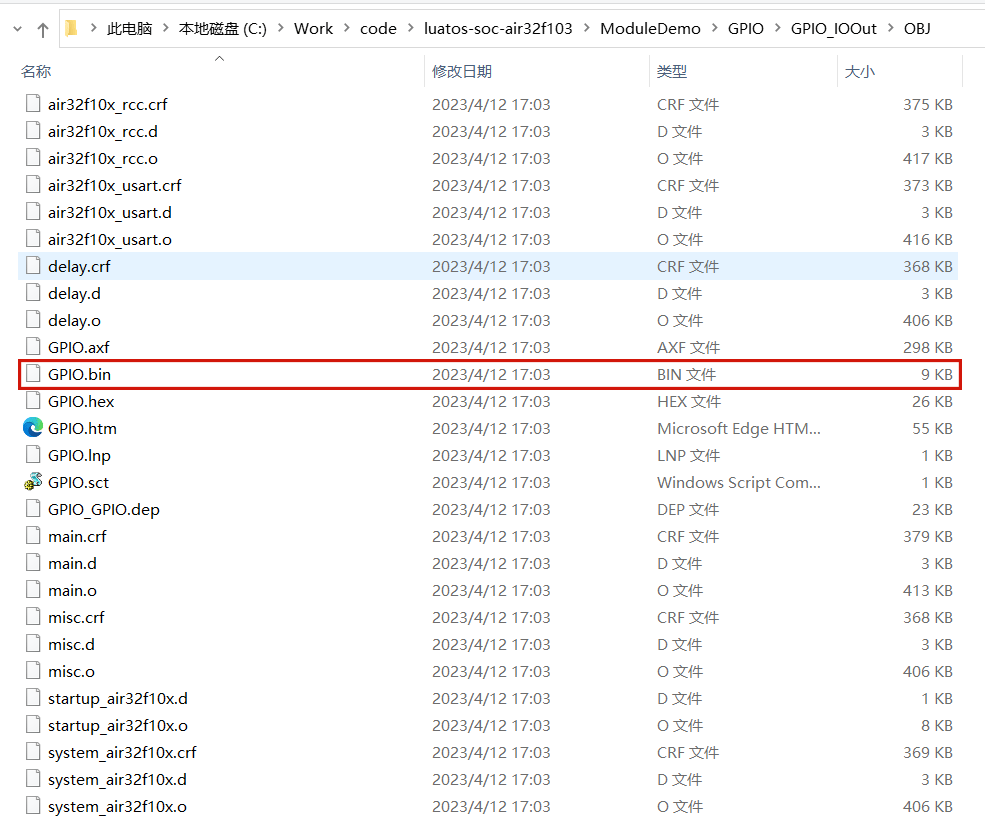Click file icon of GPIO.bin
985x820 pixels.
point(33,374)
